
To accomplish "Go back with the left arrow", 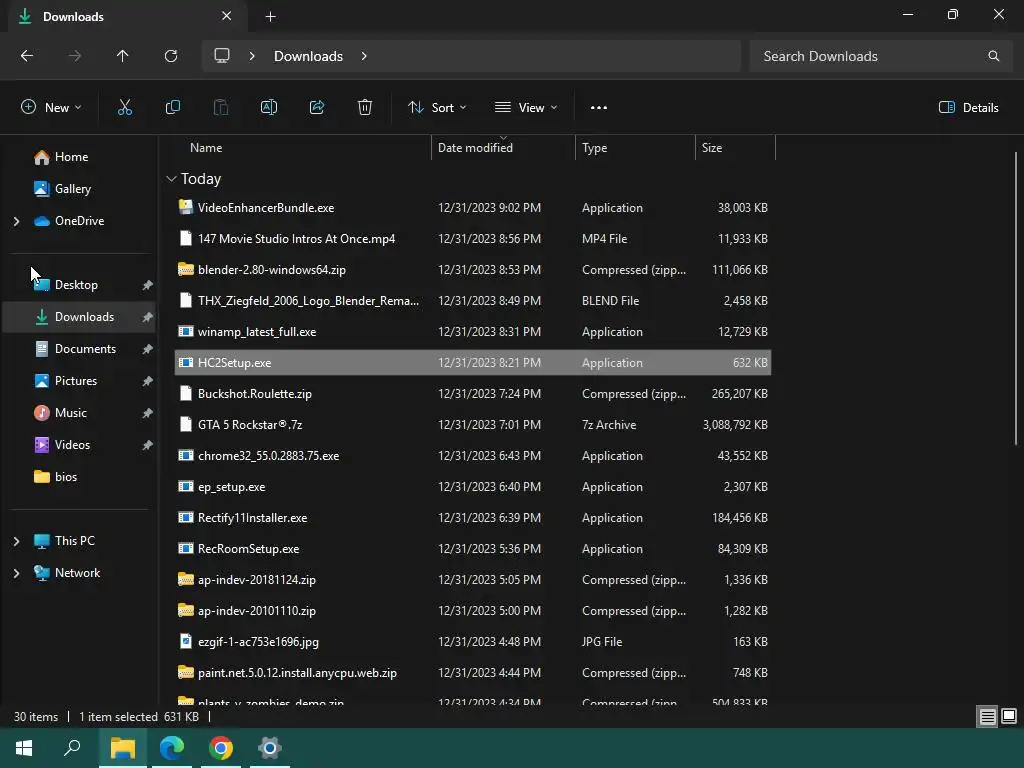I will coord(27,56).
